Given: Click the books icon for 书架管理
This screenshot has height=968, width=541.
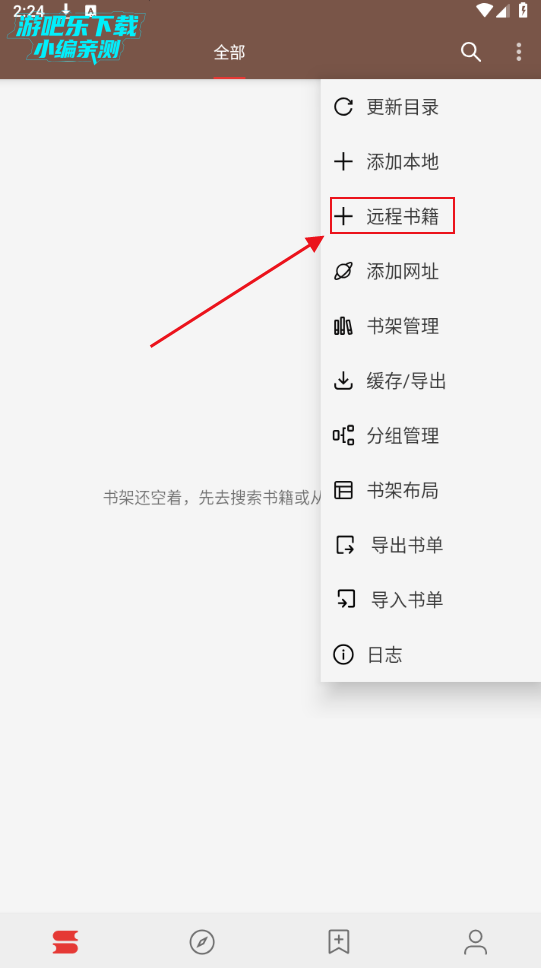Looking at the screenshot, I should 343,326.
